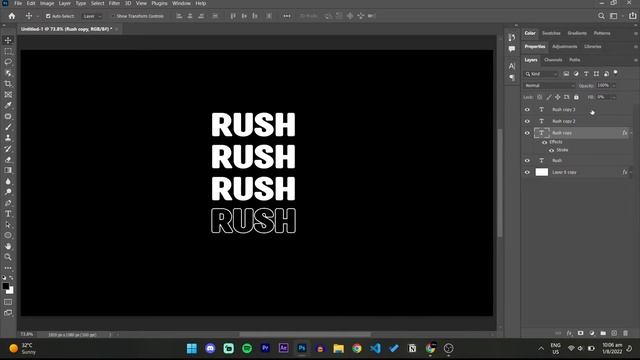
Task: Filter layers by type layers icon
Action: tap(586, 74)
